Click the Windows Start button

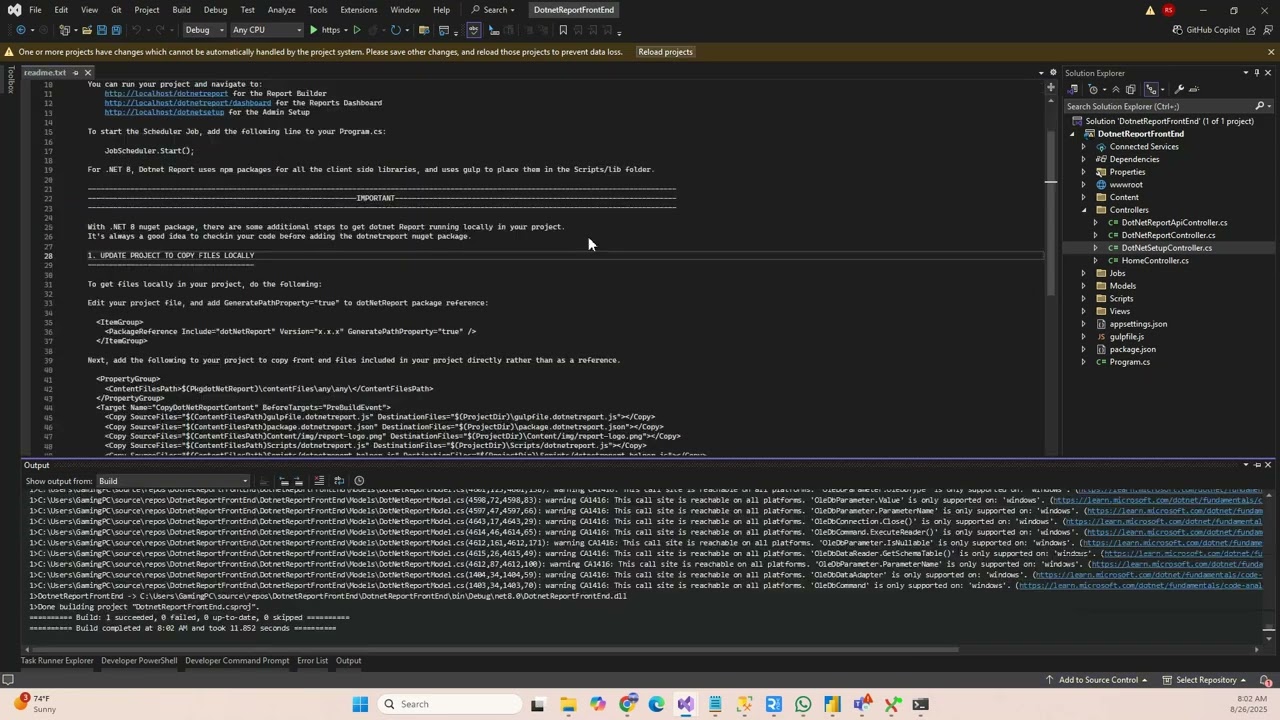click(360, 704)
